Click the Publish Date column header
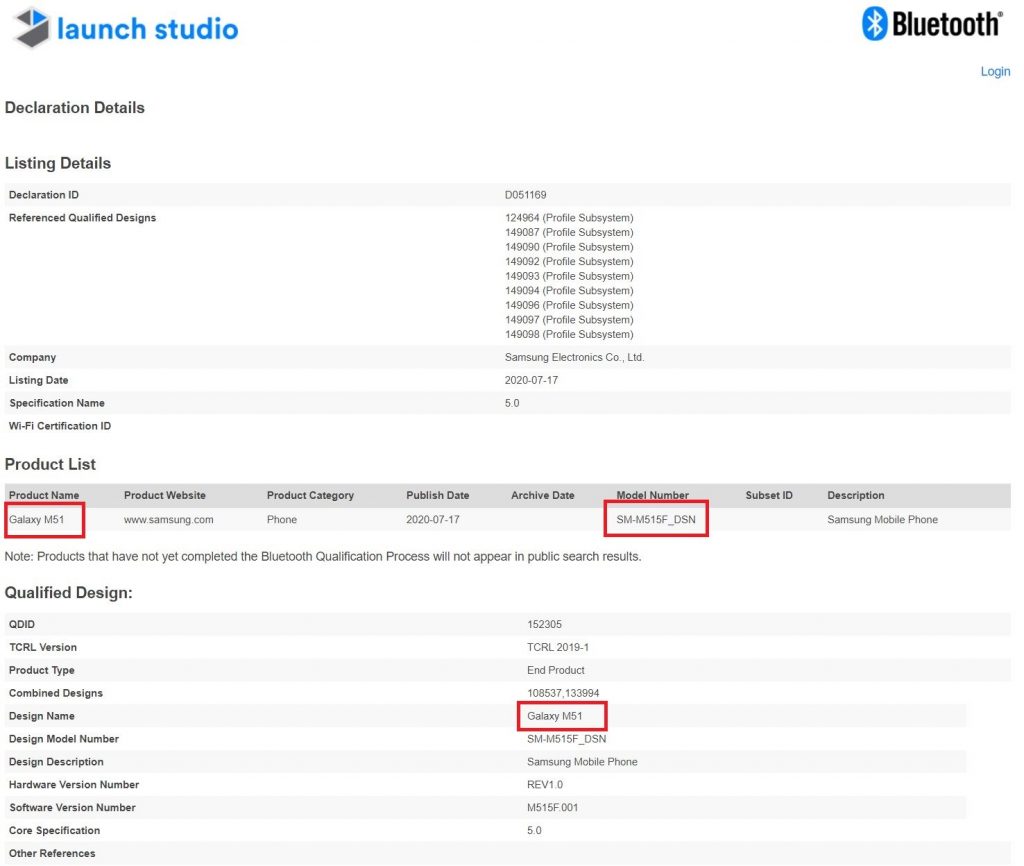The width and height of the screenshot is (1024, 866). click(x=437, y=494)
